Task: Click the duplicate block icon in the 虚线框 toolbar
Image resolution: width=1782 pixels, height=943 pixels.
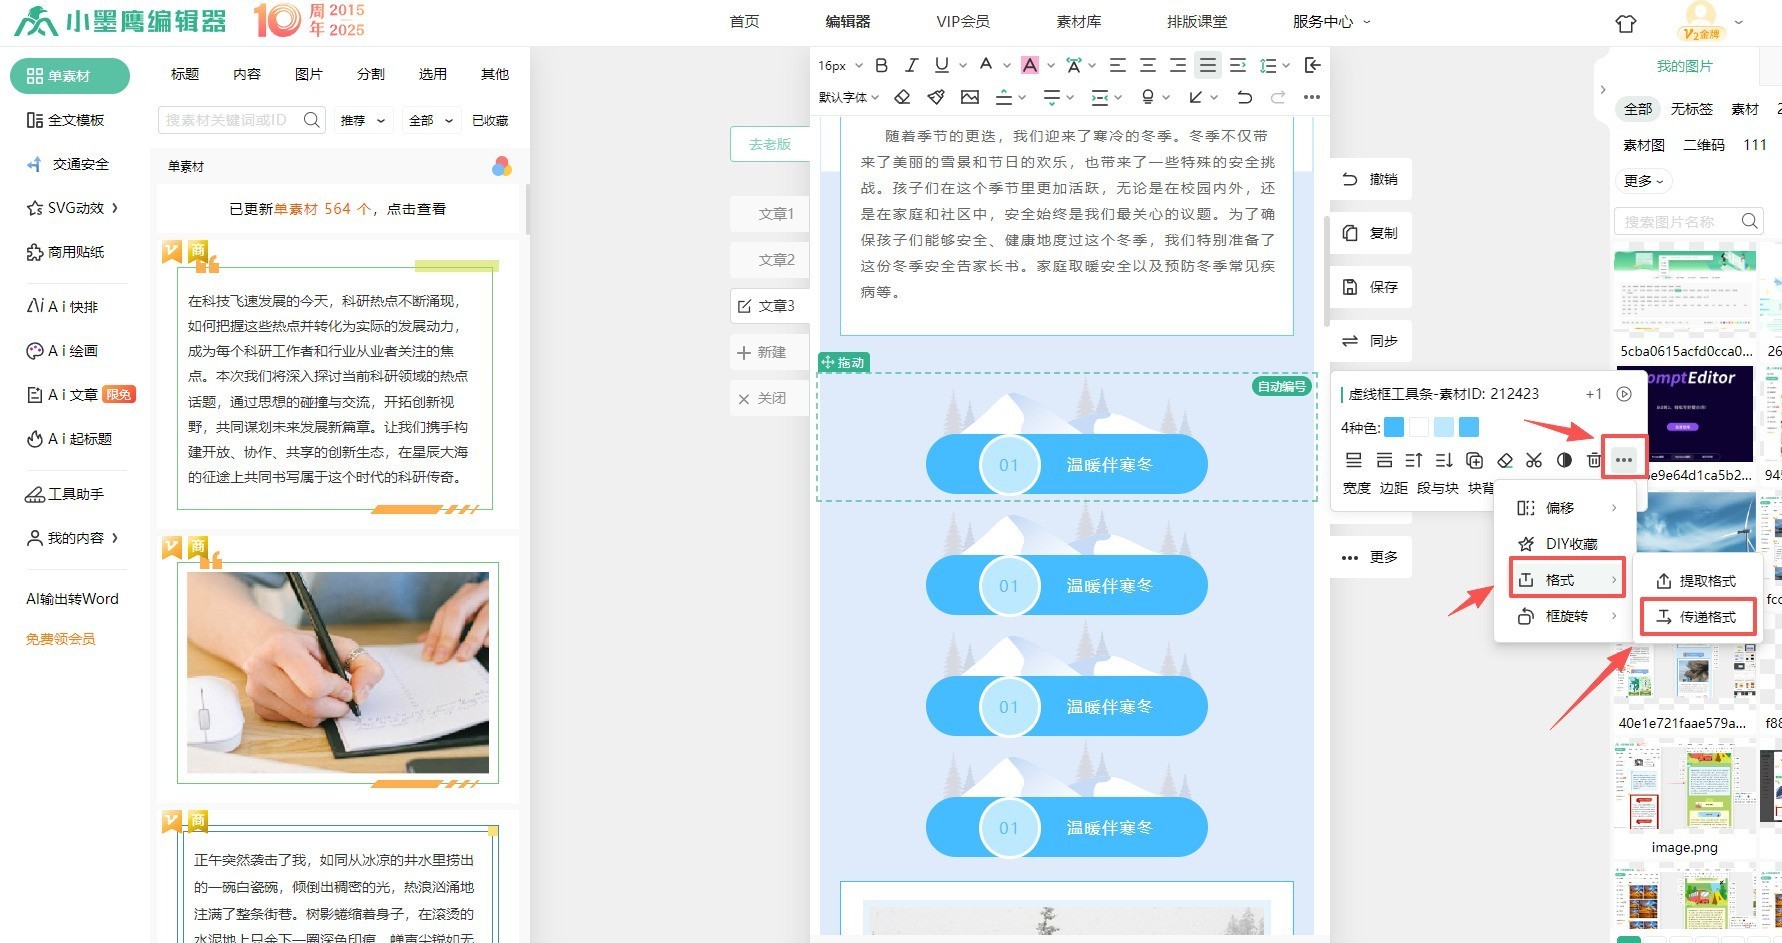Action: [x=1474, y=460]
